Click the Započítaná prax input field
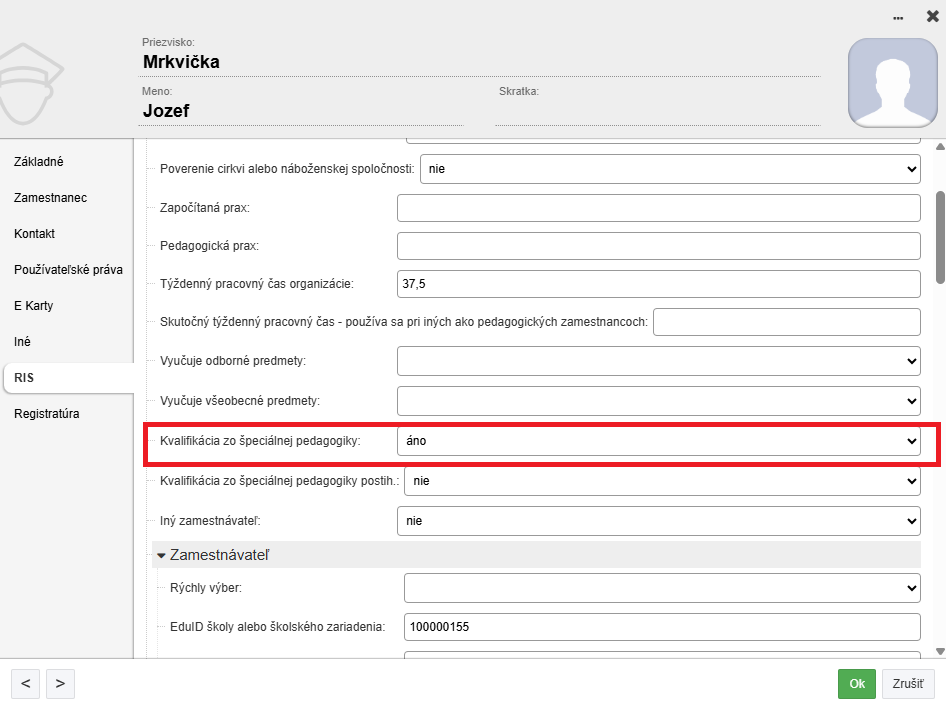This screenshot has width=946, height=704. (658, 208)
